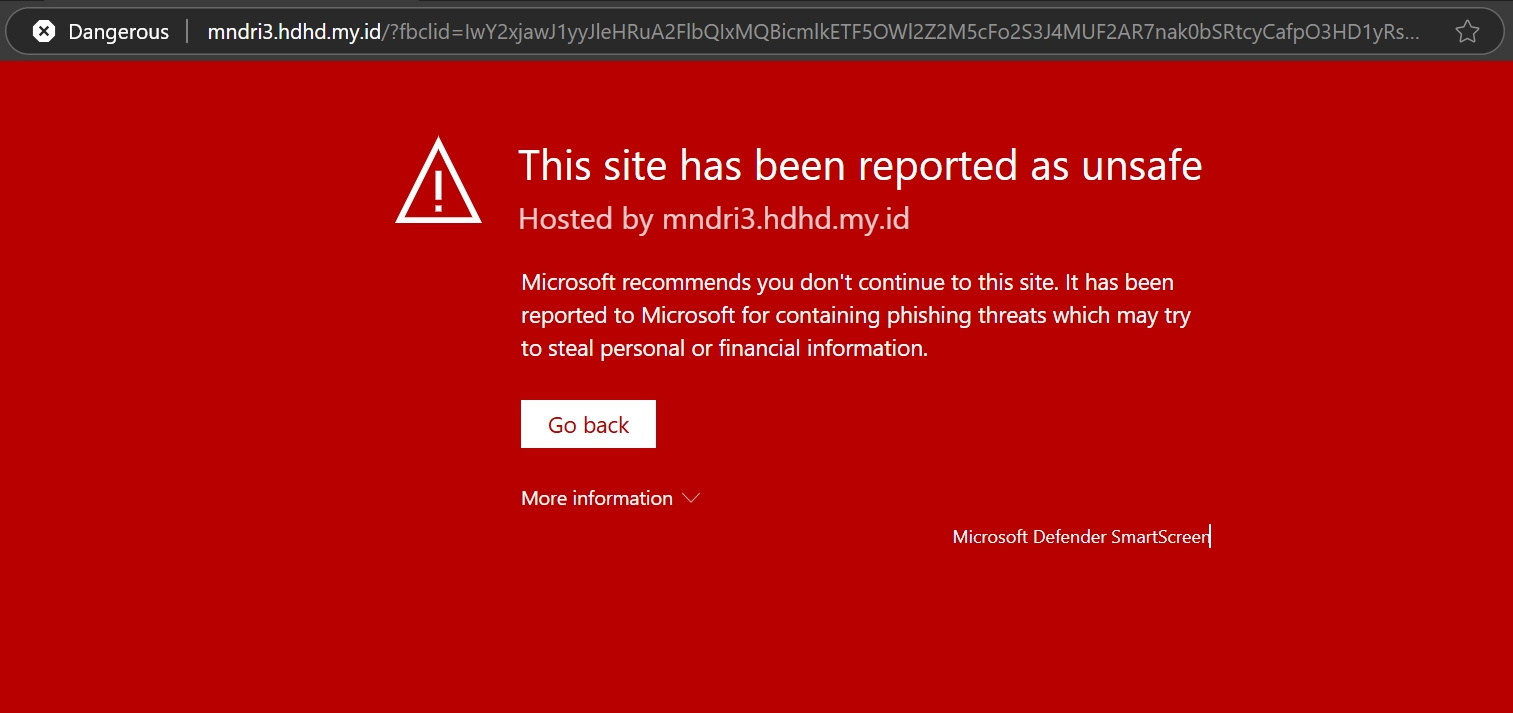
Task: Click the white warning triangle icon
Action: (x=439, y=181)
